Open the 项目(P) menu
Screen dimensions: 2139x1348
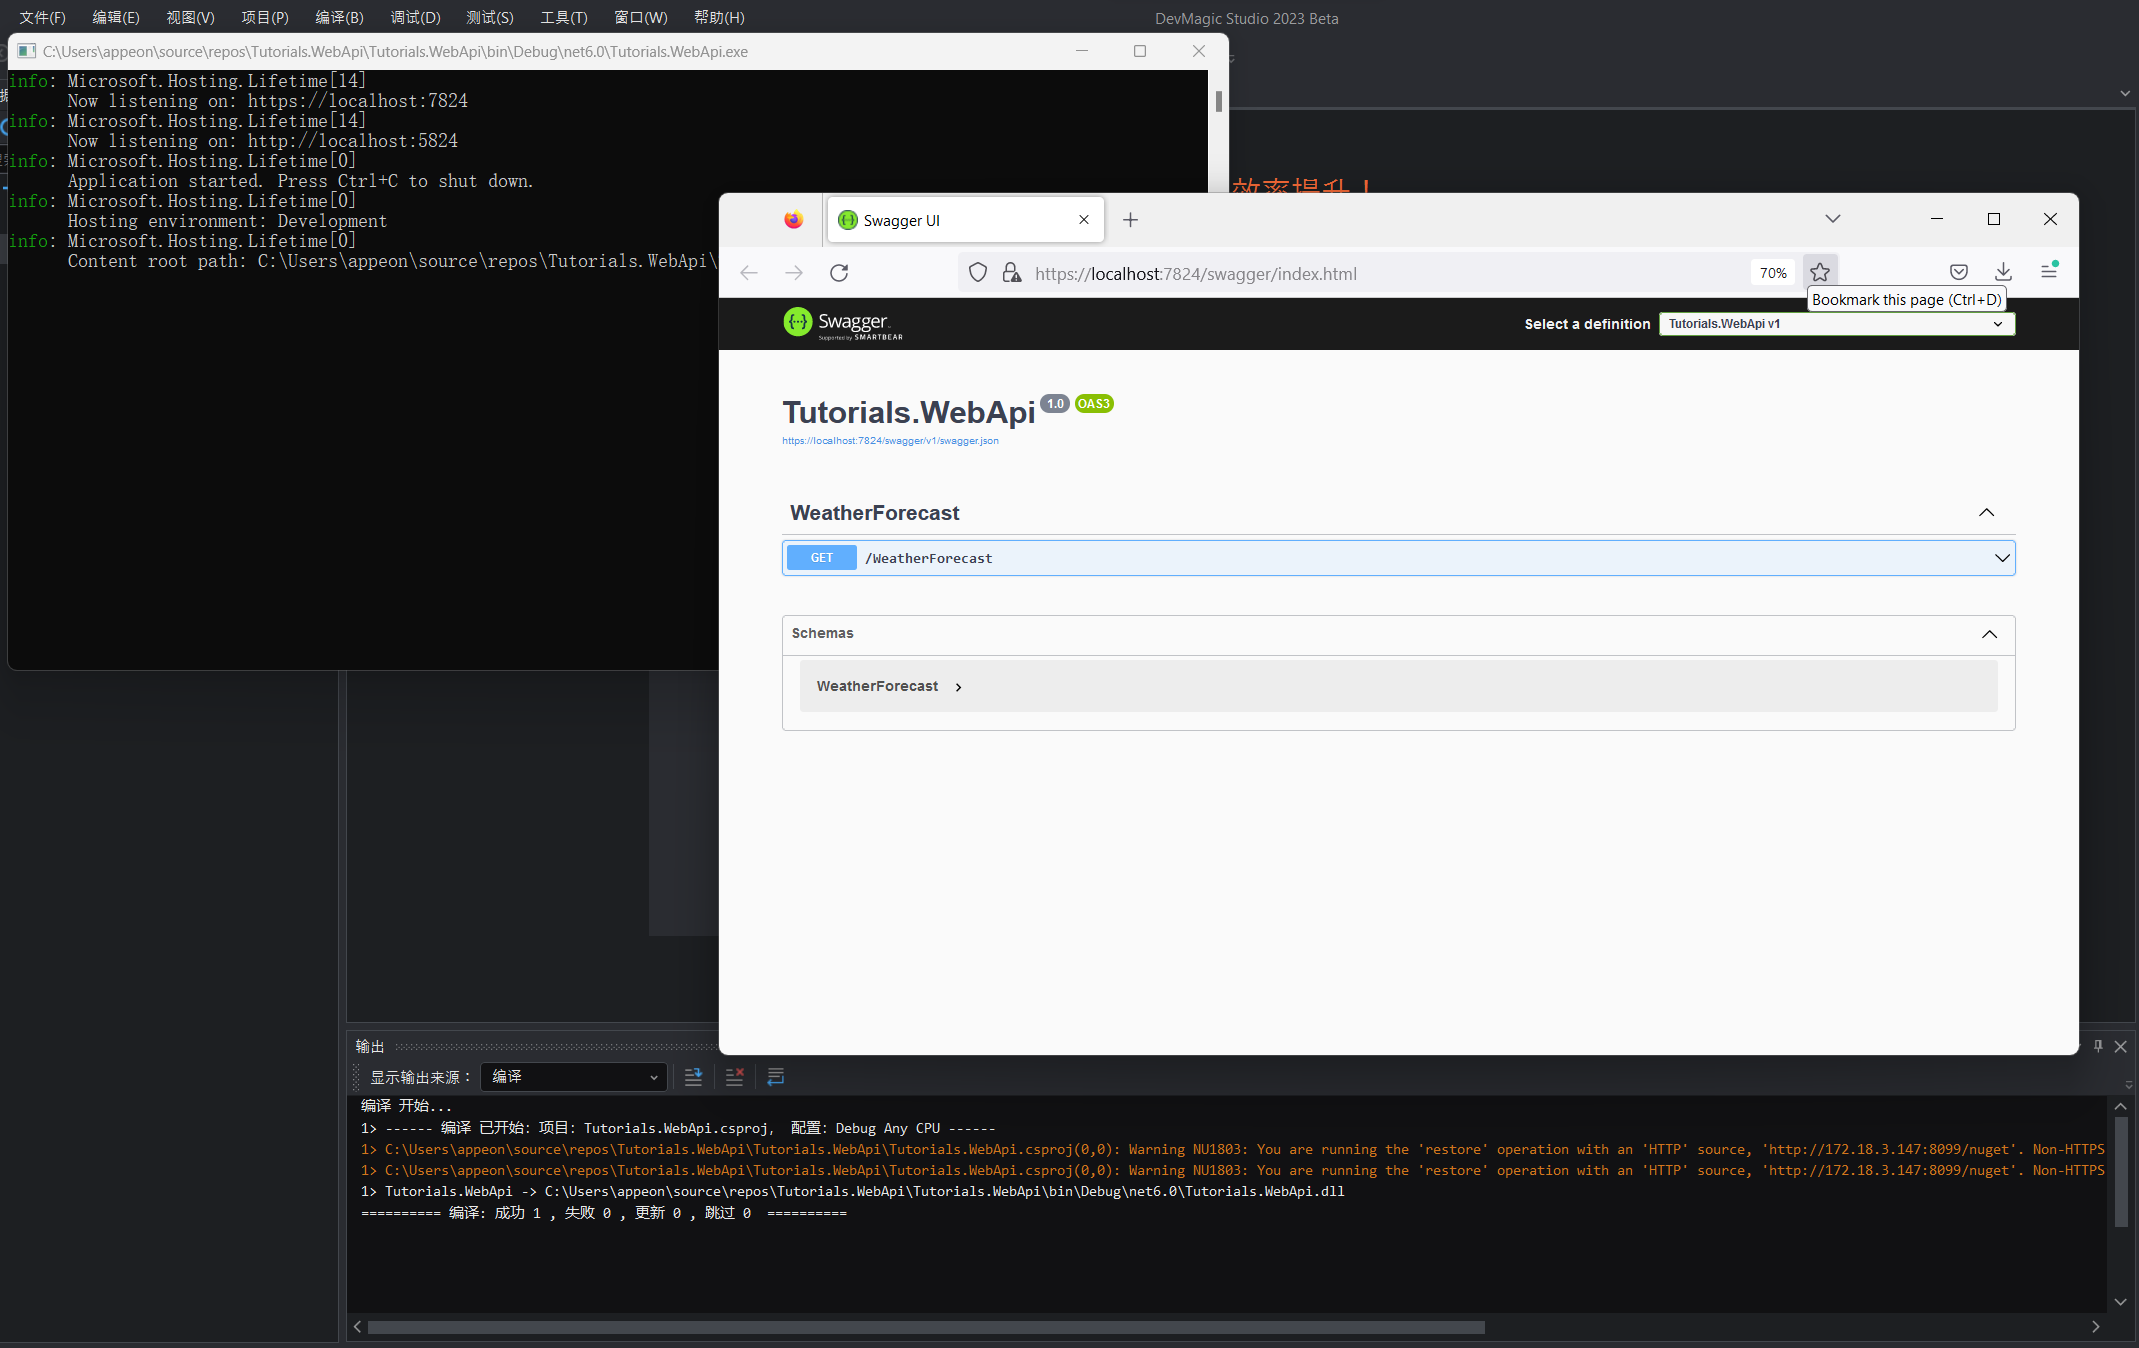(265, 18)
